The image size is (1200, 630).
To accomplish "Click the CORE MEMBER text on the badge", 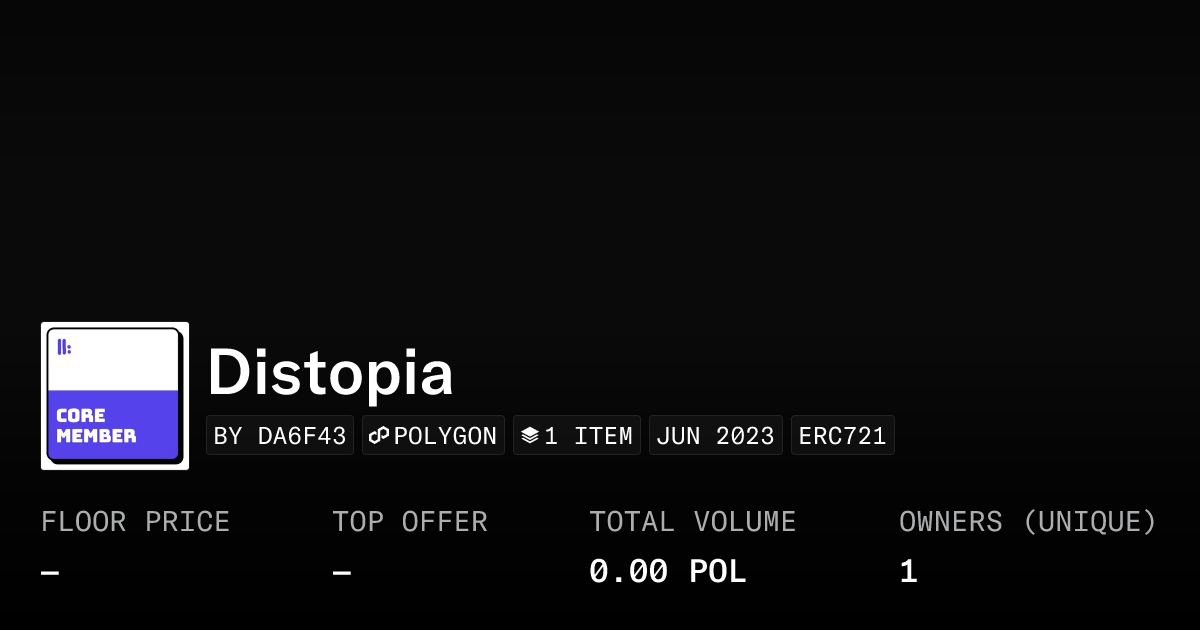I will 96,426.
